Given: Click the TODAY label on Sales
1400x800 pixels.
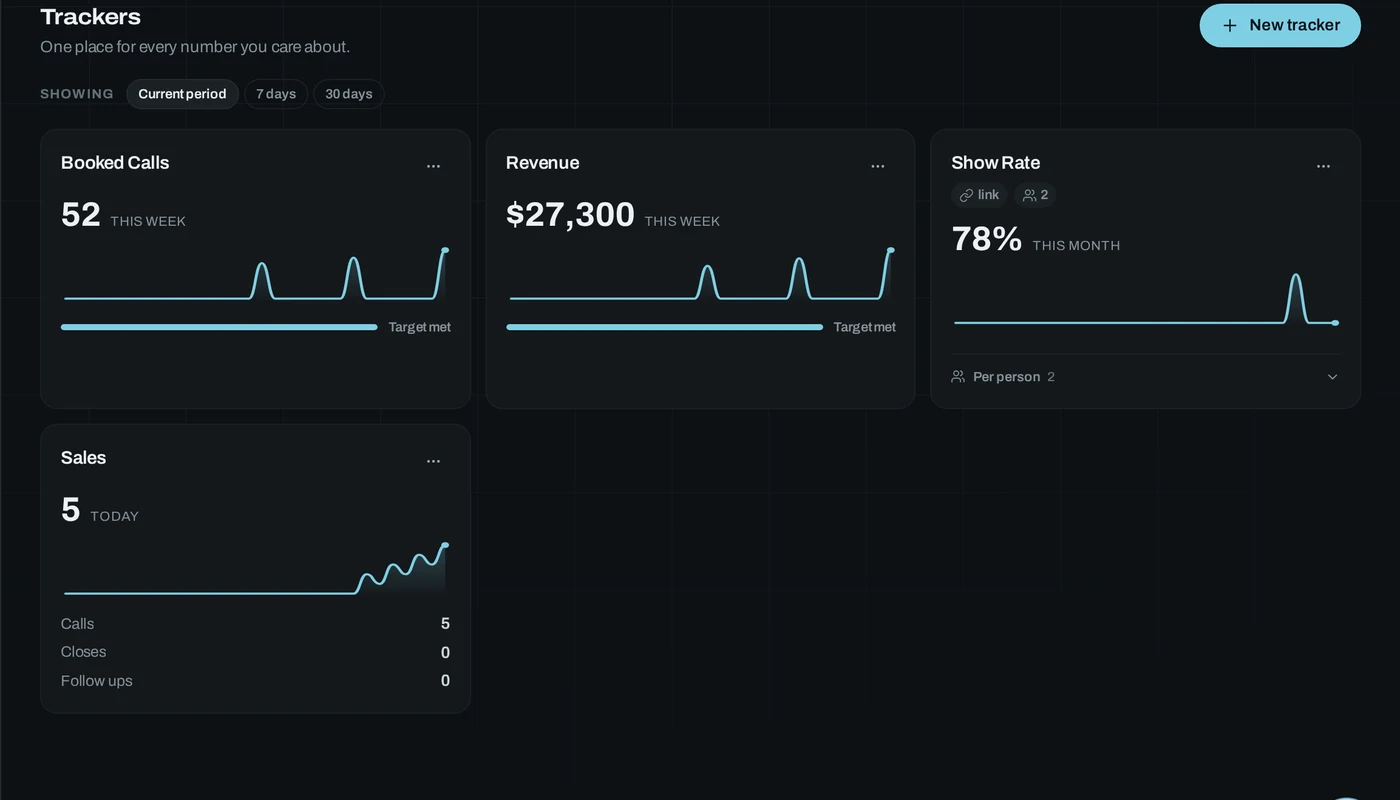Looking at the screenshot, I should coord(115,516).
